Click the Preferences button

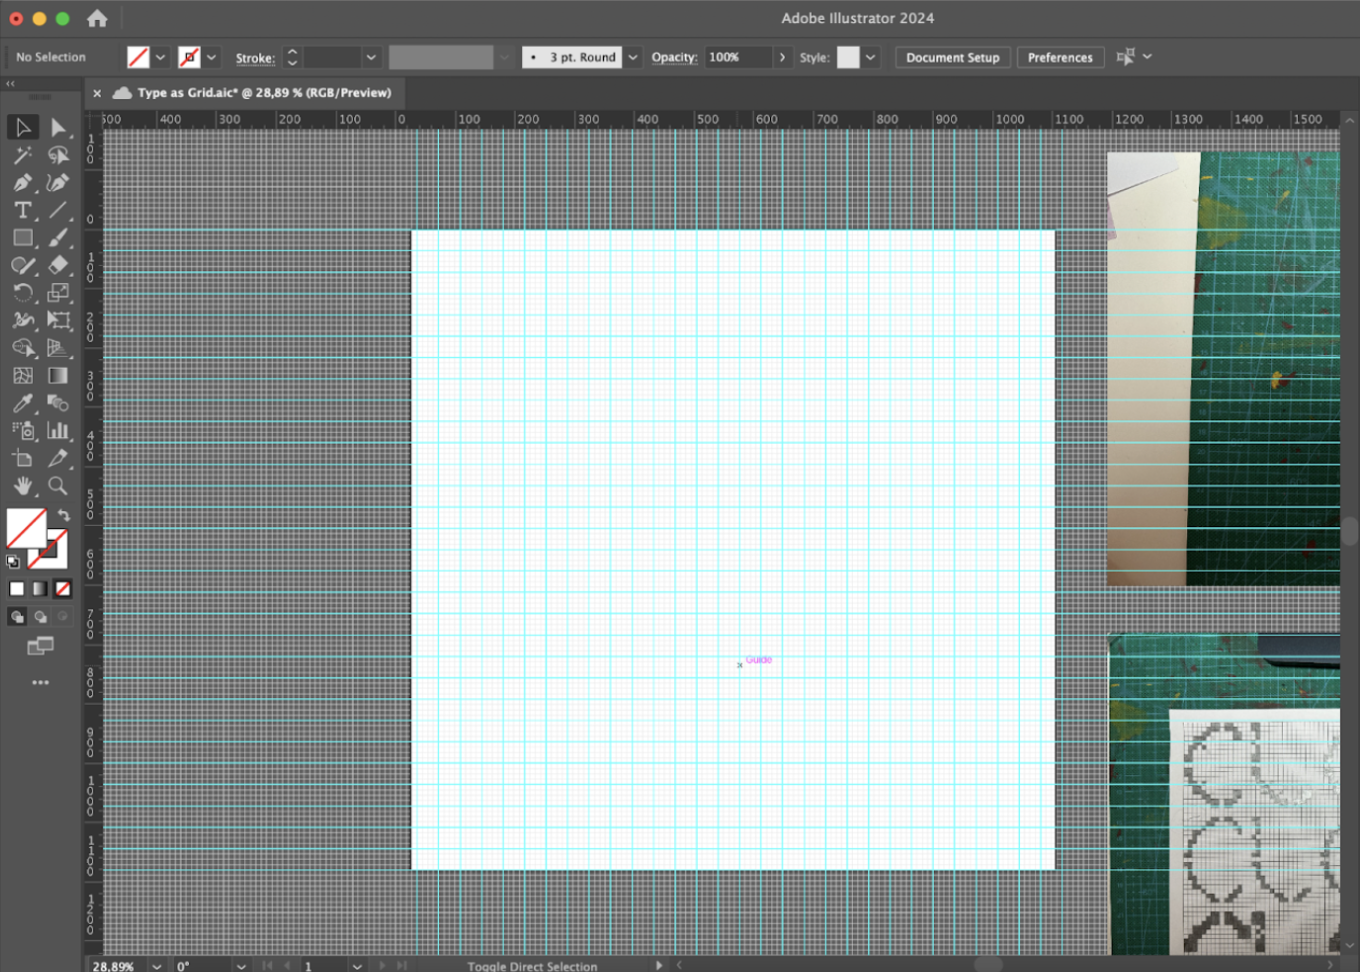(1060, 57)
